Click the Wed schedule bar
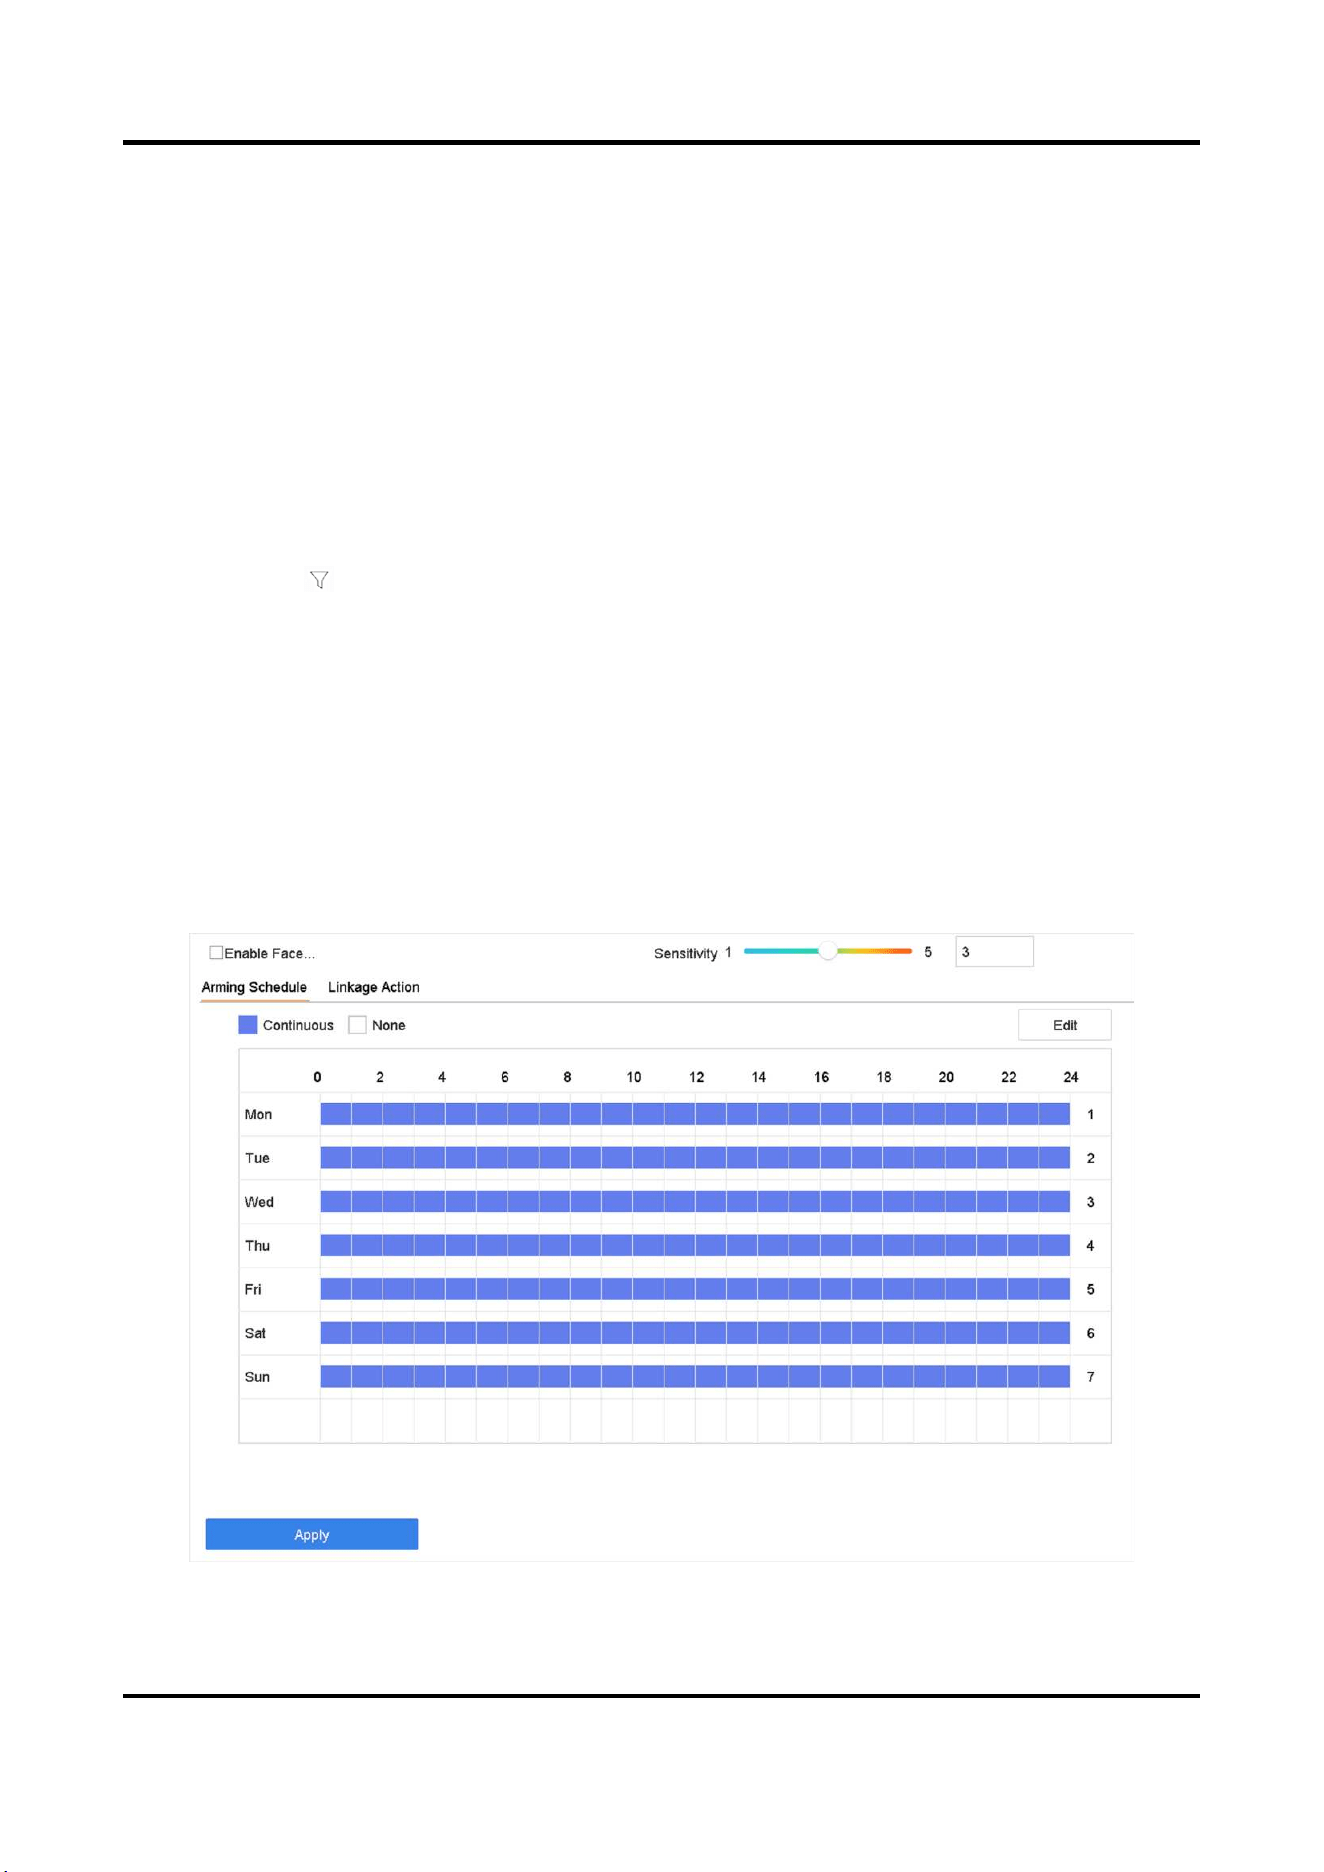1324x1872 pixels. click(x=695, y=1202)
